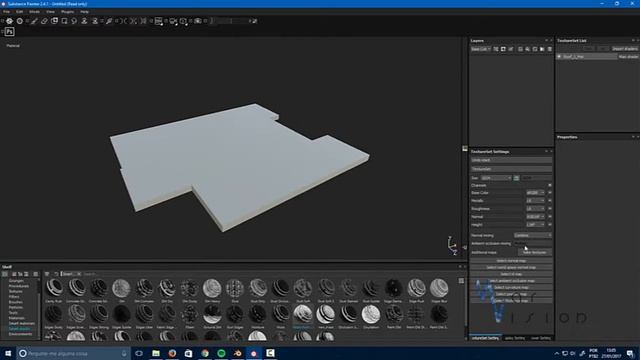Click the first toolbar icon next to brush presets
This screenshot has width=640, height=360.
pyautogui.click(x=9, y=21)
